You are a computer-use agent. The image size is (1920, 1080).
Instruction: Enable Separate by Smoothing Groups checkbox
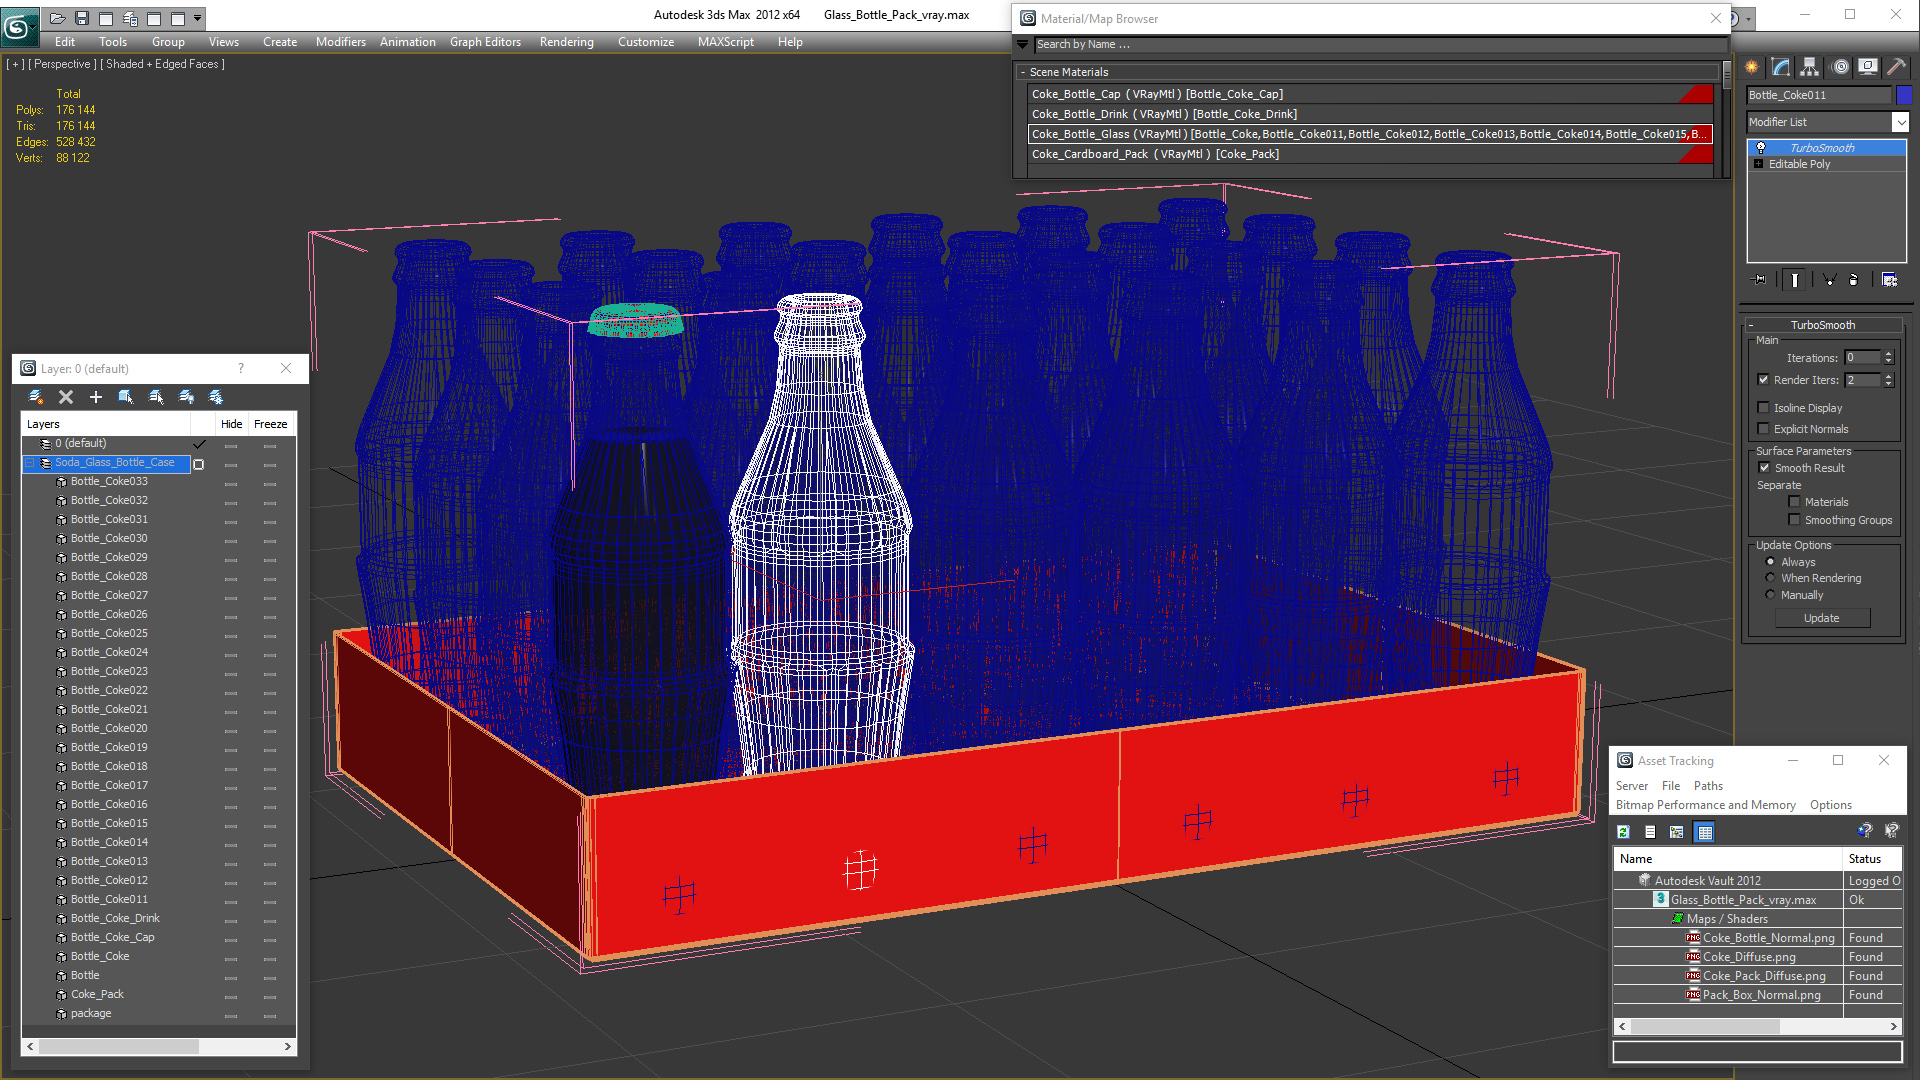[x=1794, y=520]
